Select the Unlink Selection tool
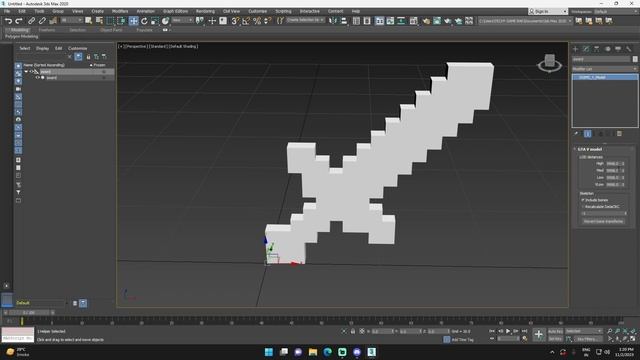The width and height of the screenshot is (640, 360). point(42,21)
